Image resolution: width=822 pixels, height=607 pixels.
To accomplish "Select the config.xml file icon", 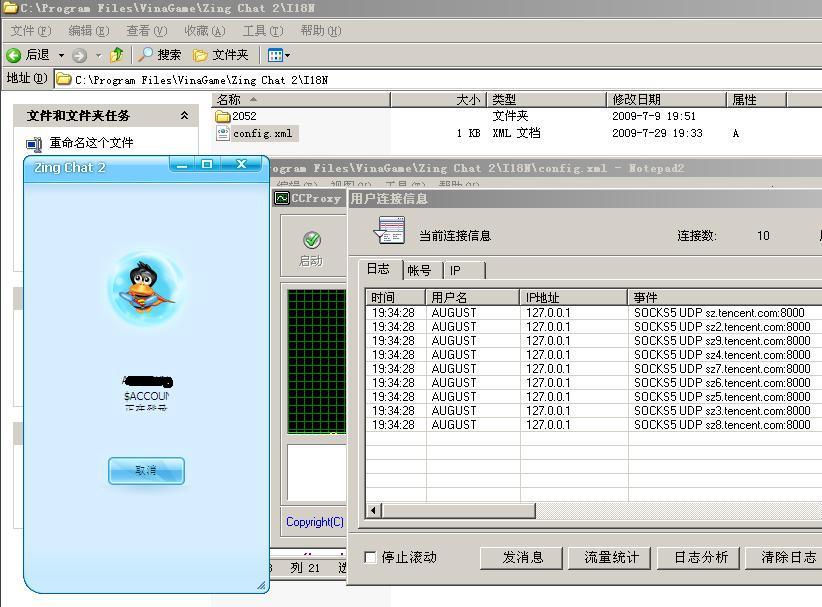I will [224, 133].
